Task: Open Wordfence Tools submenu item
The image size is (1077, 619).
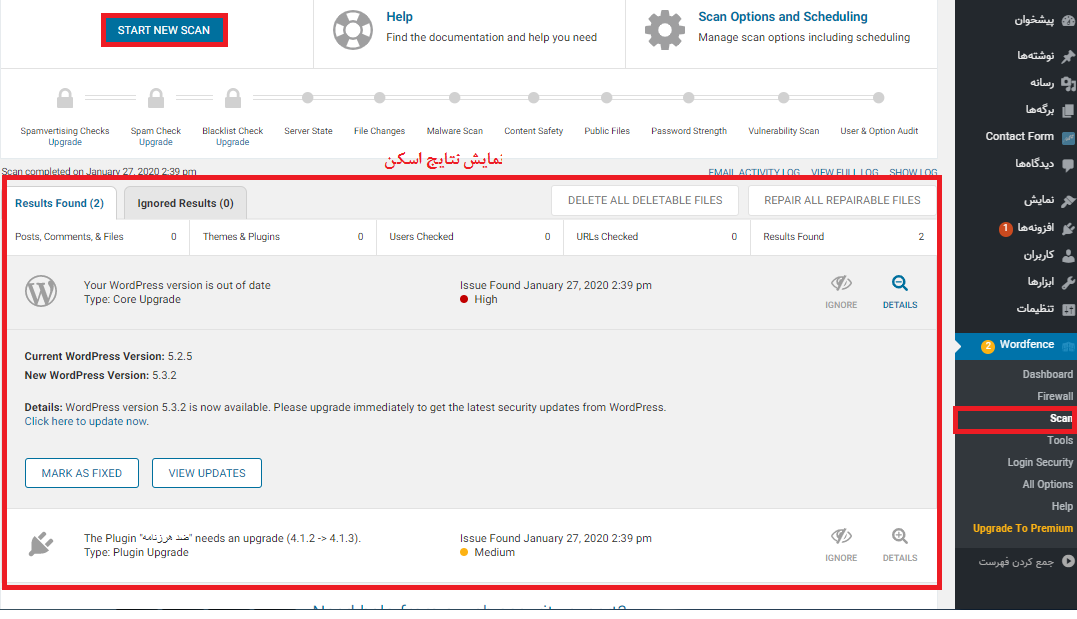Action: (x=1060, y=440)
